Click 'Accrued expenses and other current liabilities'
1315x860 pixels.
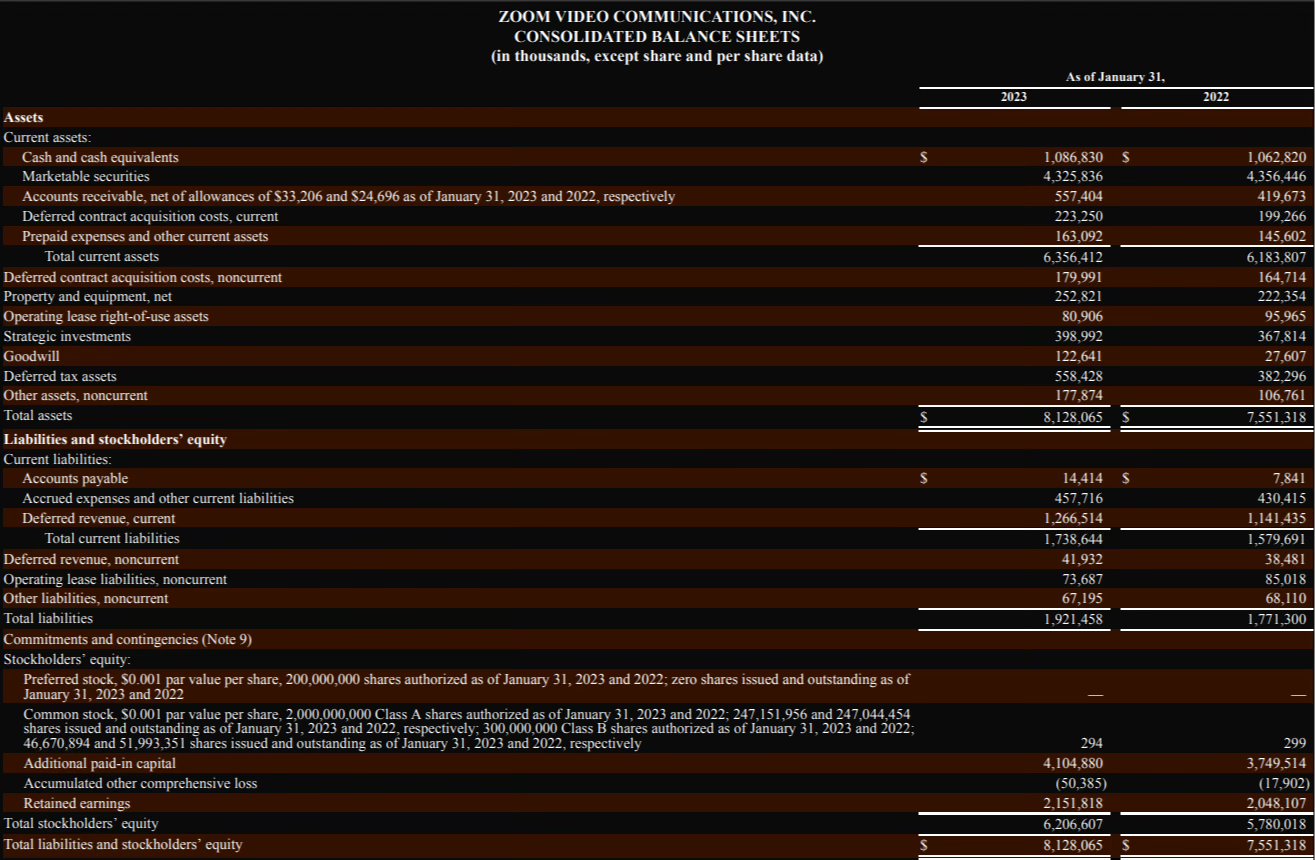click(158, 498)
